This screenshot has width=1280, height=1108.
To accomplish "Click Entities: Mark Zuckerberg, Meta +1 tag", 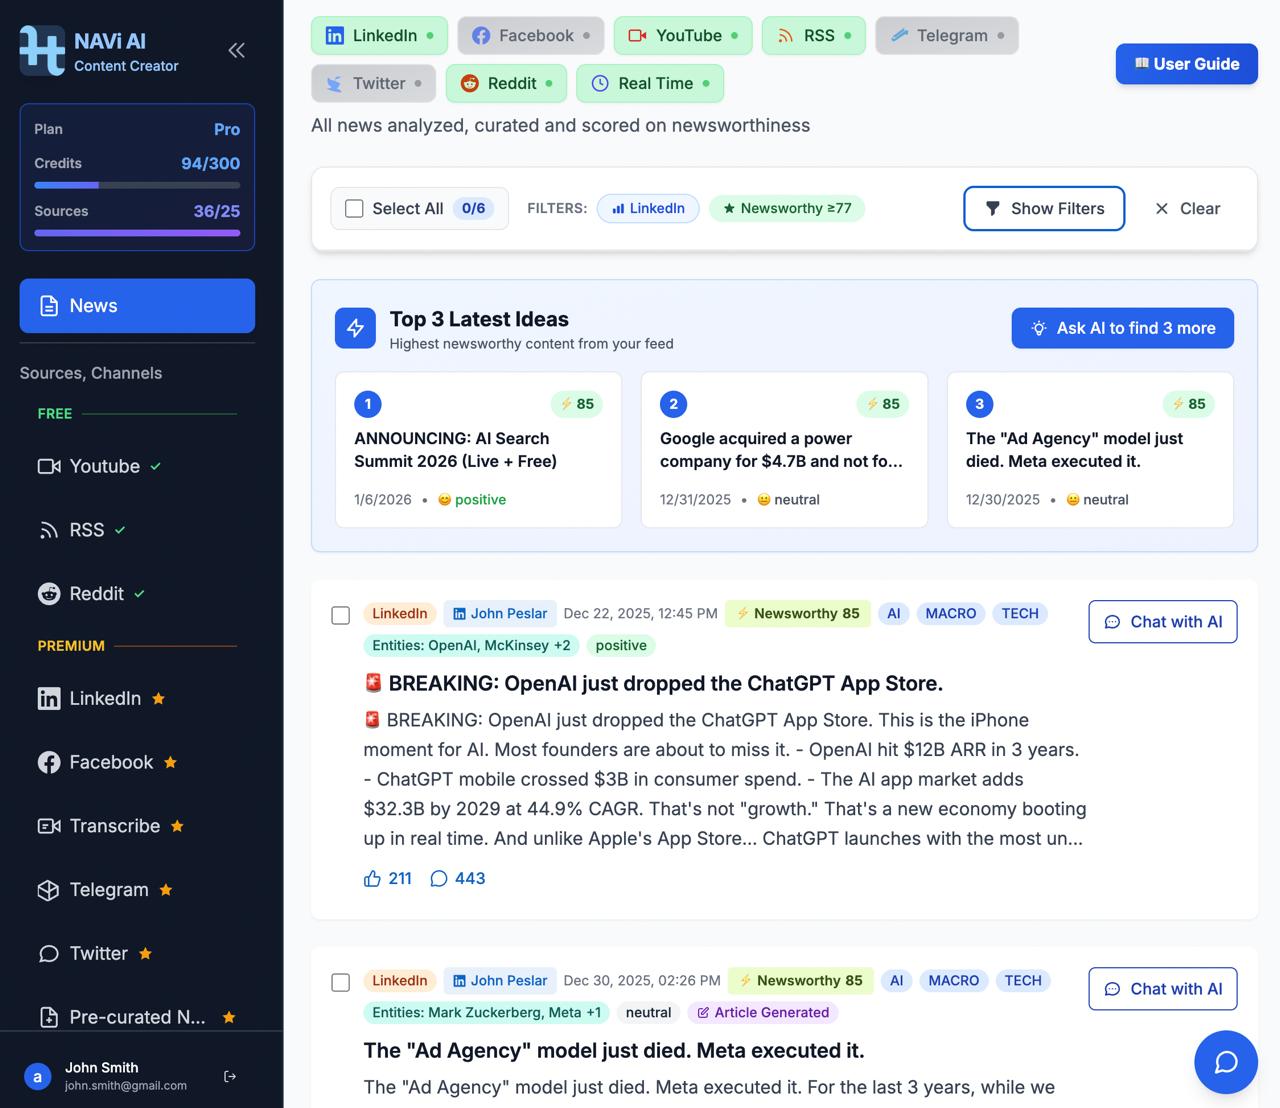I will (x=486, y=1012).
